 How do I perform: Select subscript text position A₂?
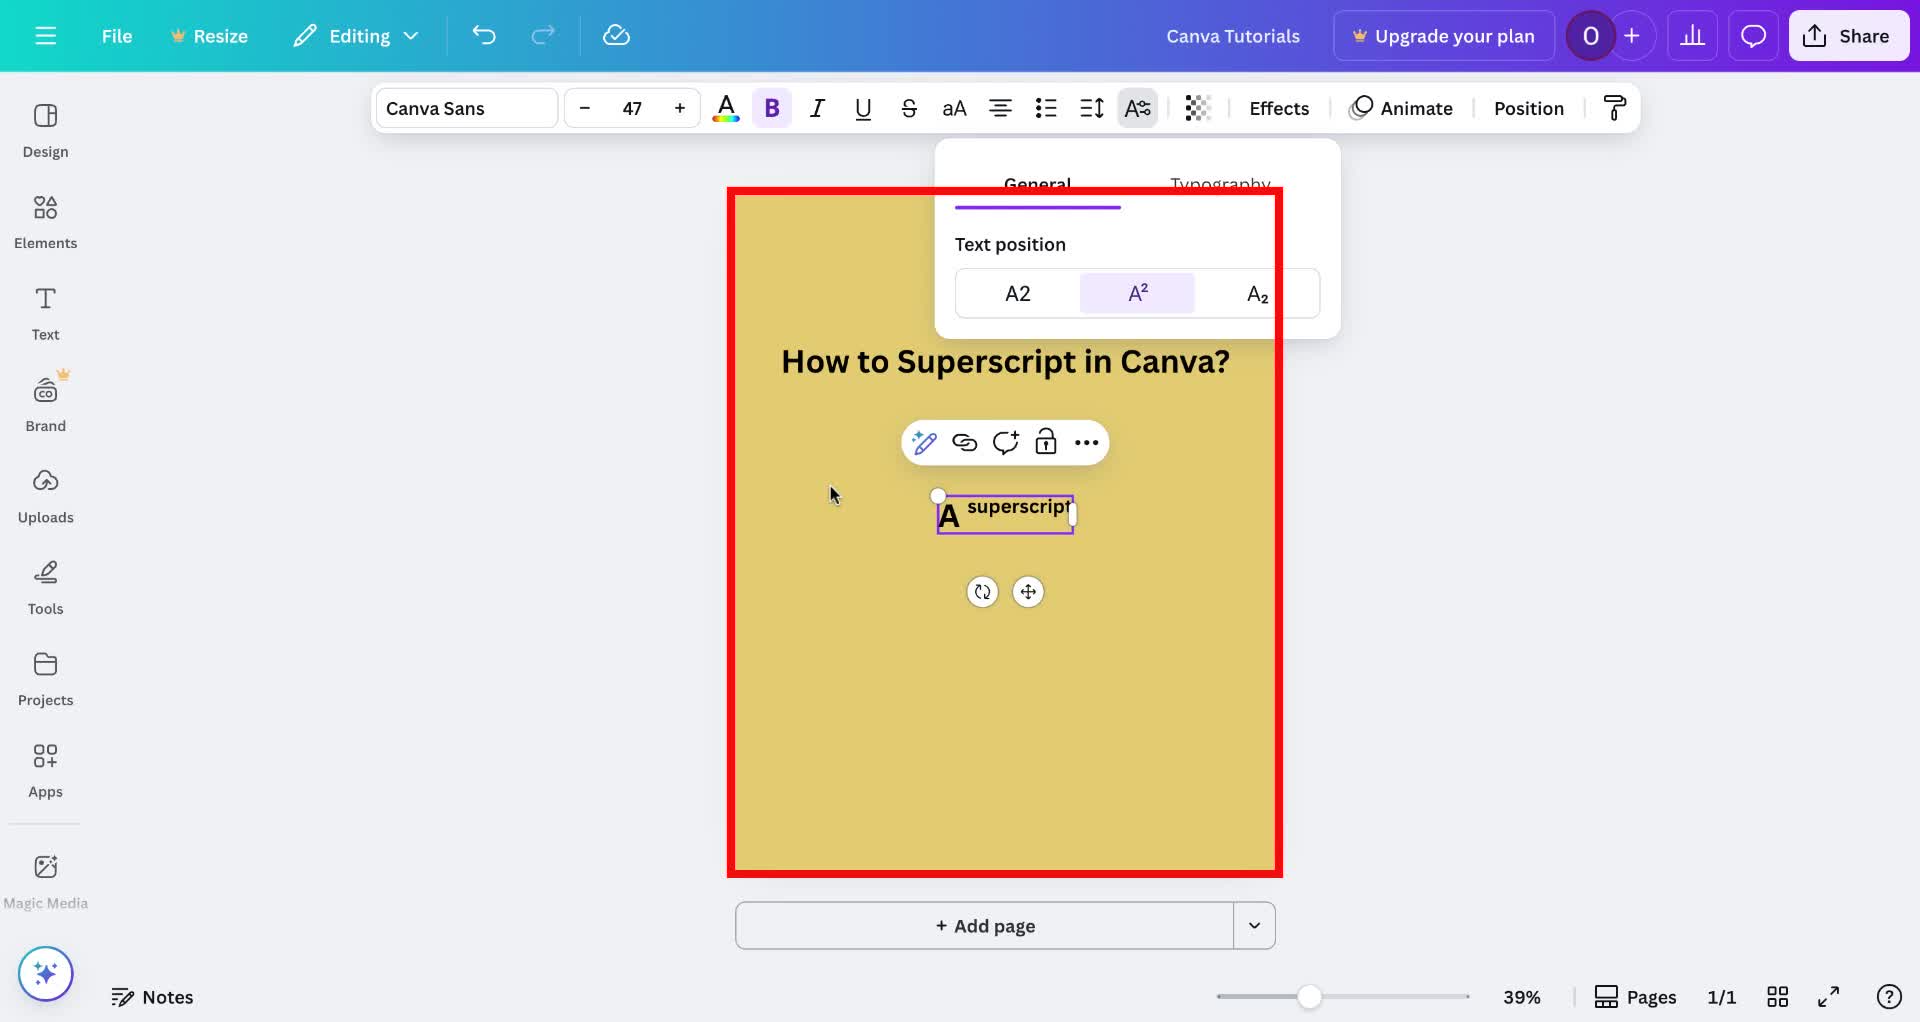[x=1255, y=293]
